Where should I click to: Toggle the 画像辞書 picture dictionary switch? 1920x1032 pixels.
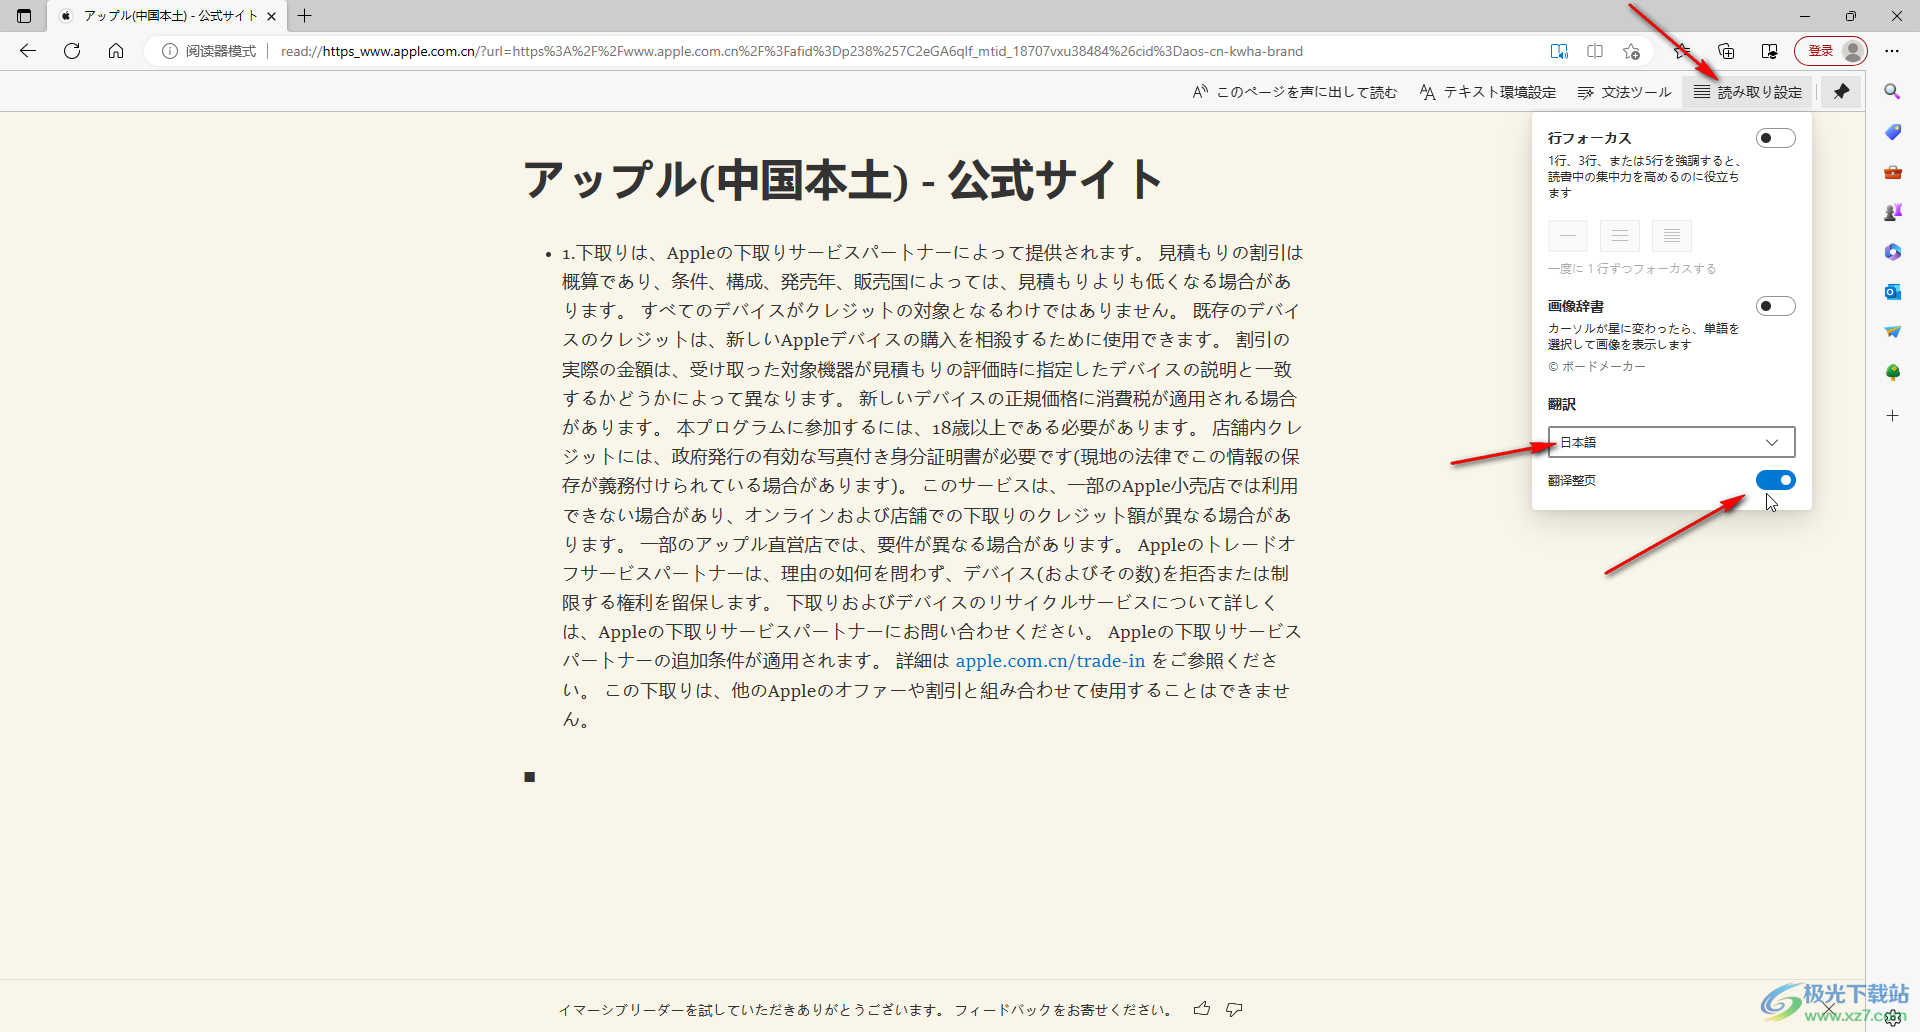coord(1775,306)
